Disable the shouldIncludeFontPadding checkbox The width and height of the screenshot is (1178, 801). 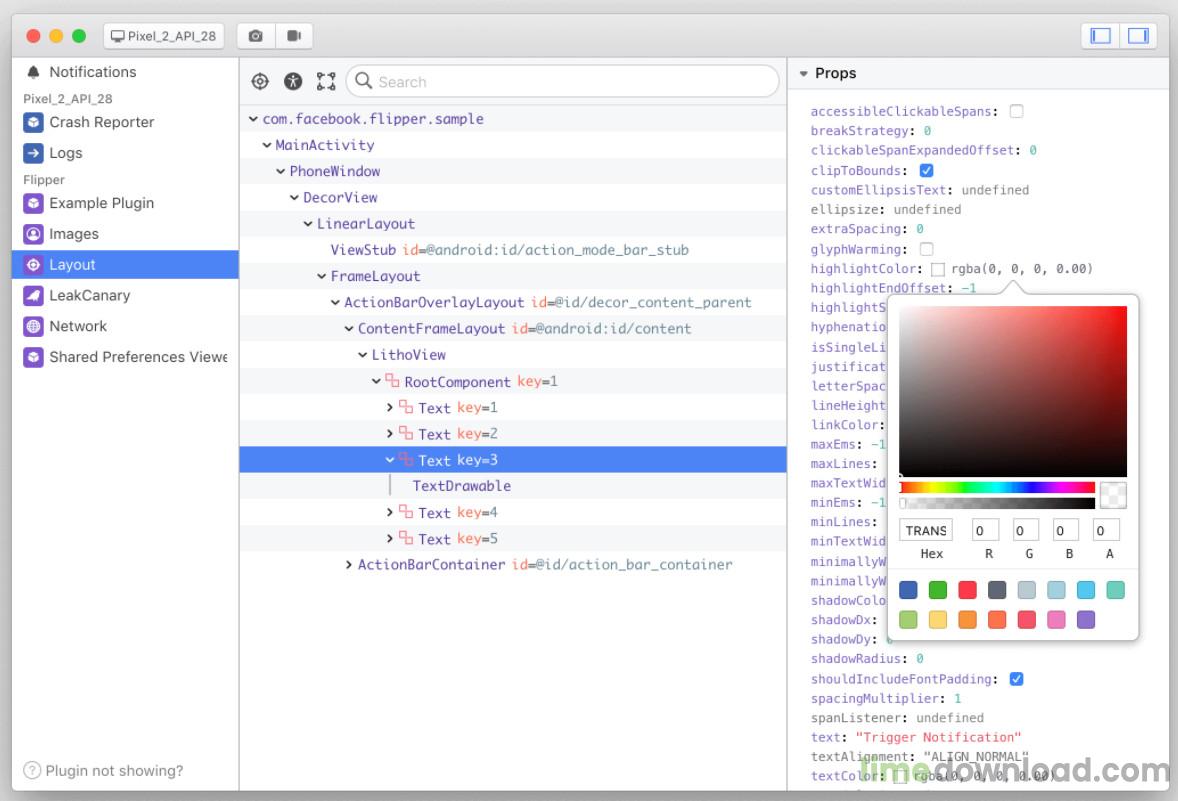pyautogui.click(x=1016, y=679)
